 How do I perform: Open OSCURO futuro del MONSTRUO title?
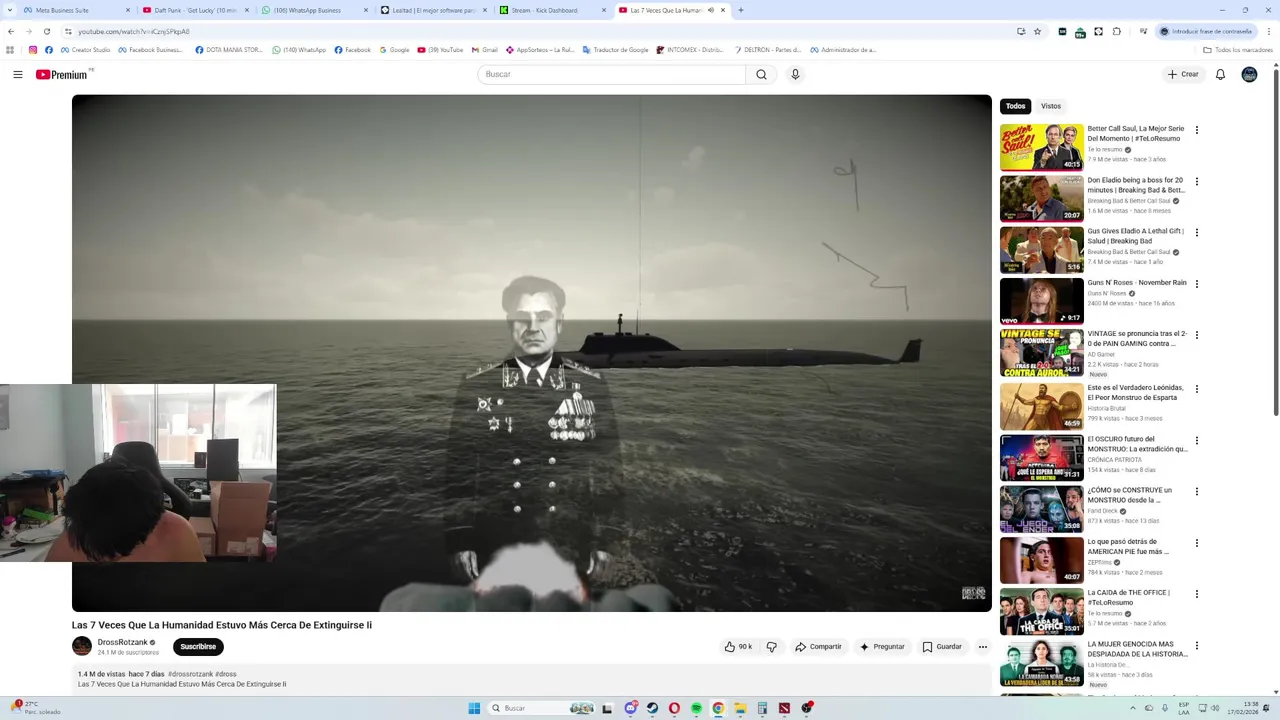tap(1137, 444)
